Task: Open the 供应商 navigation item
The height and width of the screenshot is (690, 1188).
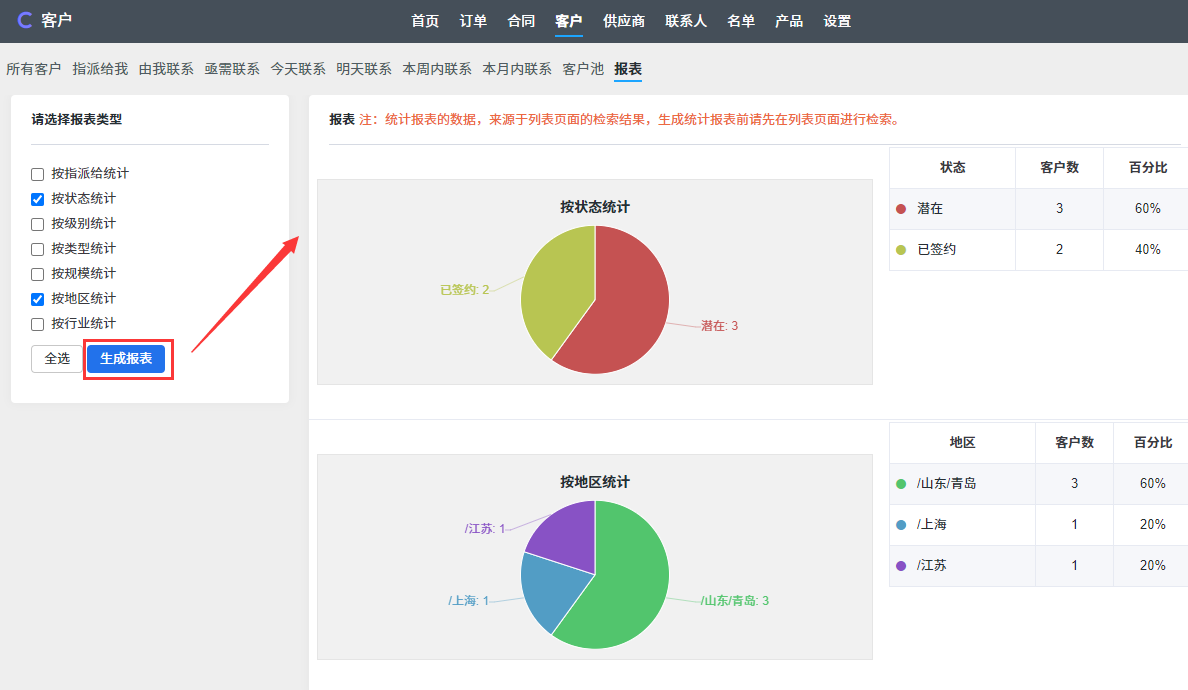Action: (x=624, y=21)
